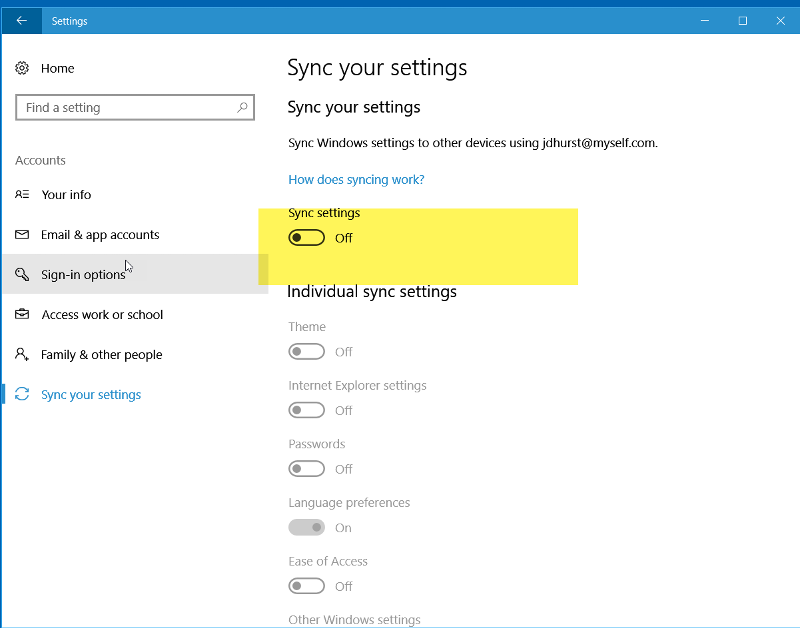Image resolution: width=800 pixels, height=628 pixels.
Task: Select Sync your settings in the sidebar
Action: (x=90, y=395)
